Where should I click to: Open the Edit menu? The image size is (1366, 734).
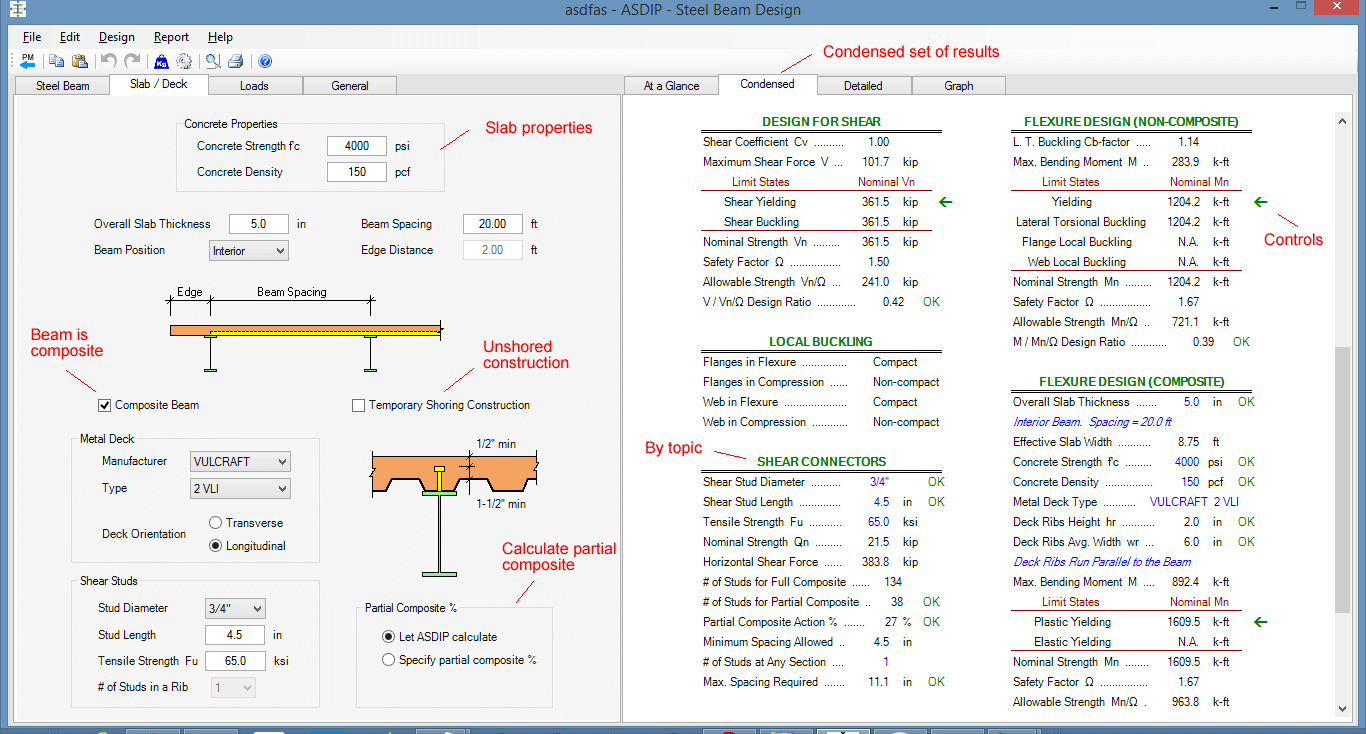pos(70,37)
